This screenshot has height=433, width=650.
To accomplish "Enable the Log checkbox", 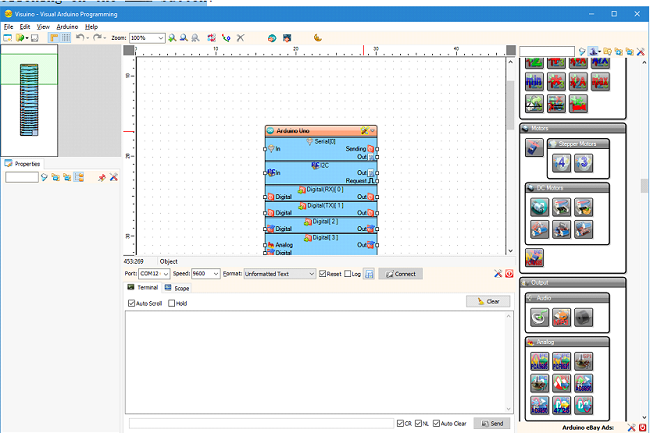I will click(347, 274).
